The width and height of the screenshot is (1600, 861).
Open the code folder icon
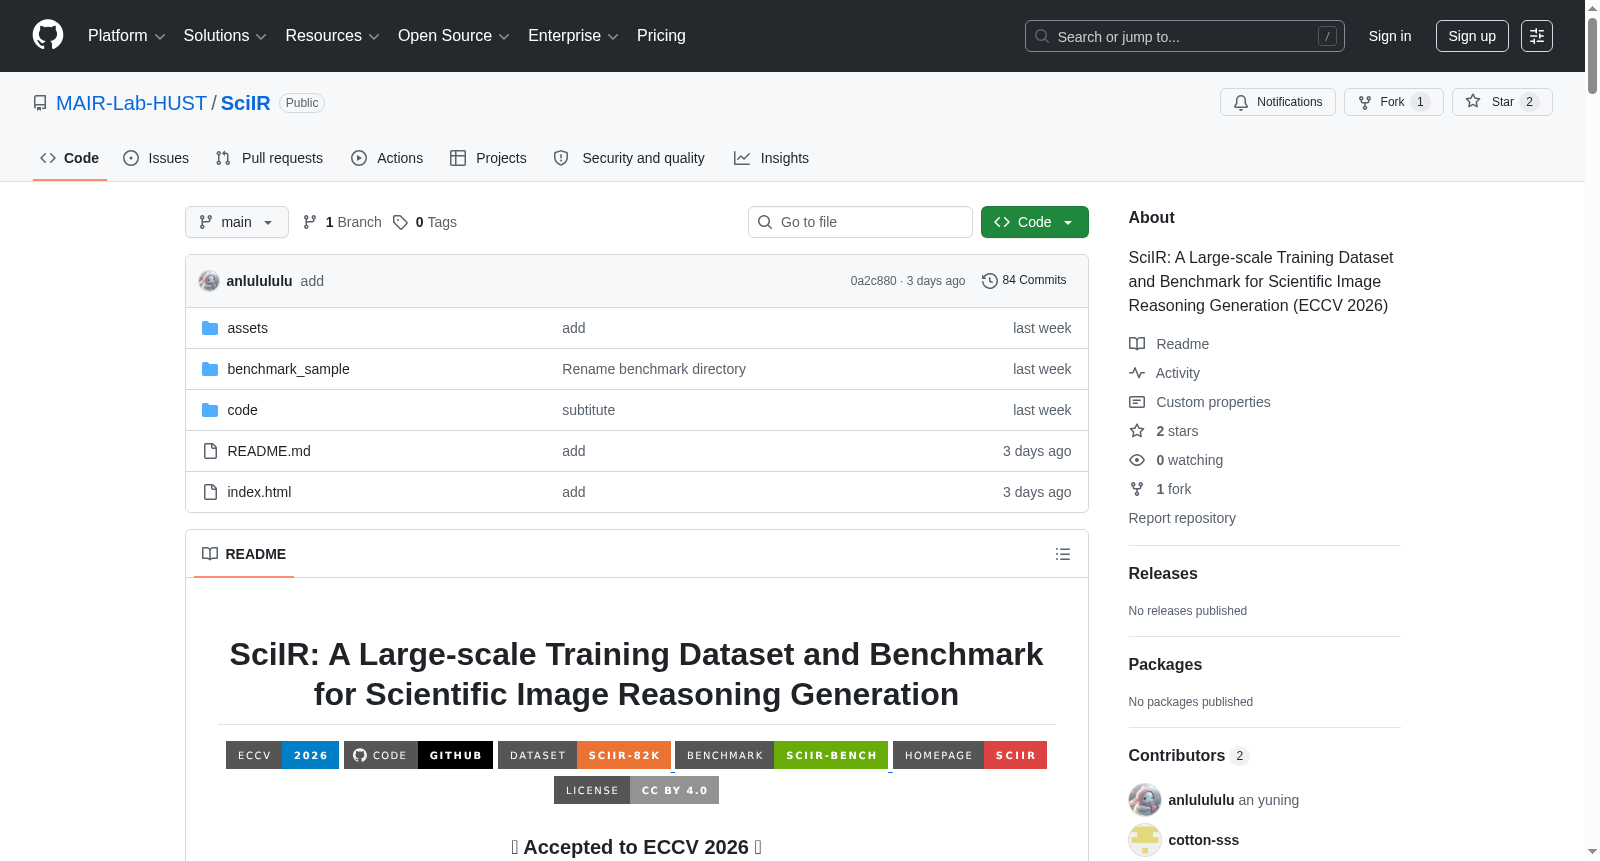pos(210,410)
